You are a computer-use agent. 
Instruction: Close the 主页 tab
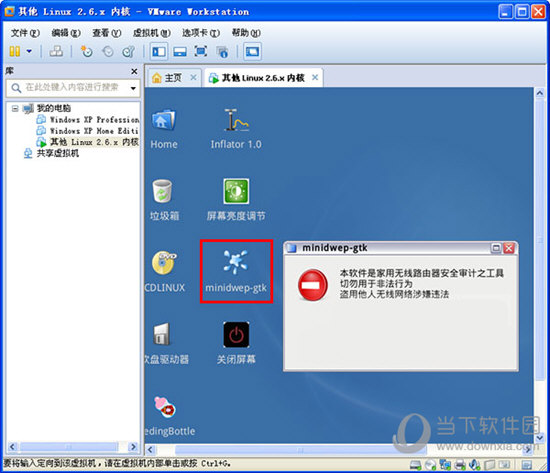[x=193, y=77]
